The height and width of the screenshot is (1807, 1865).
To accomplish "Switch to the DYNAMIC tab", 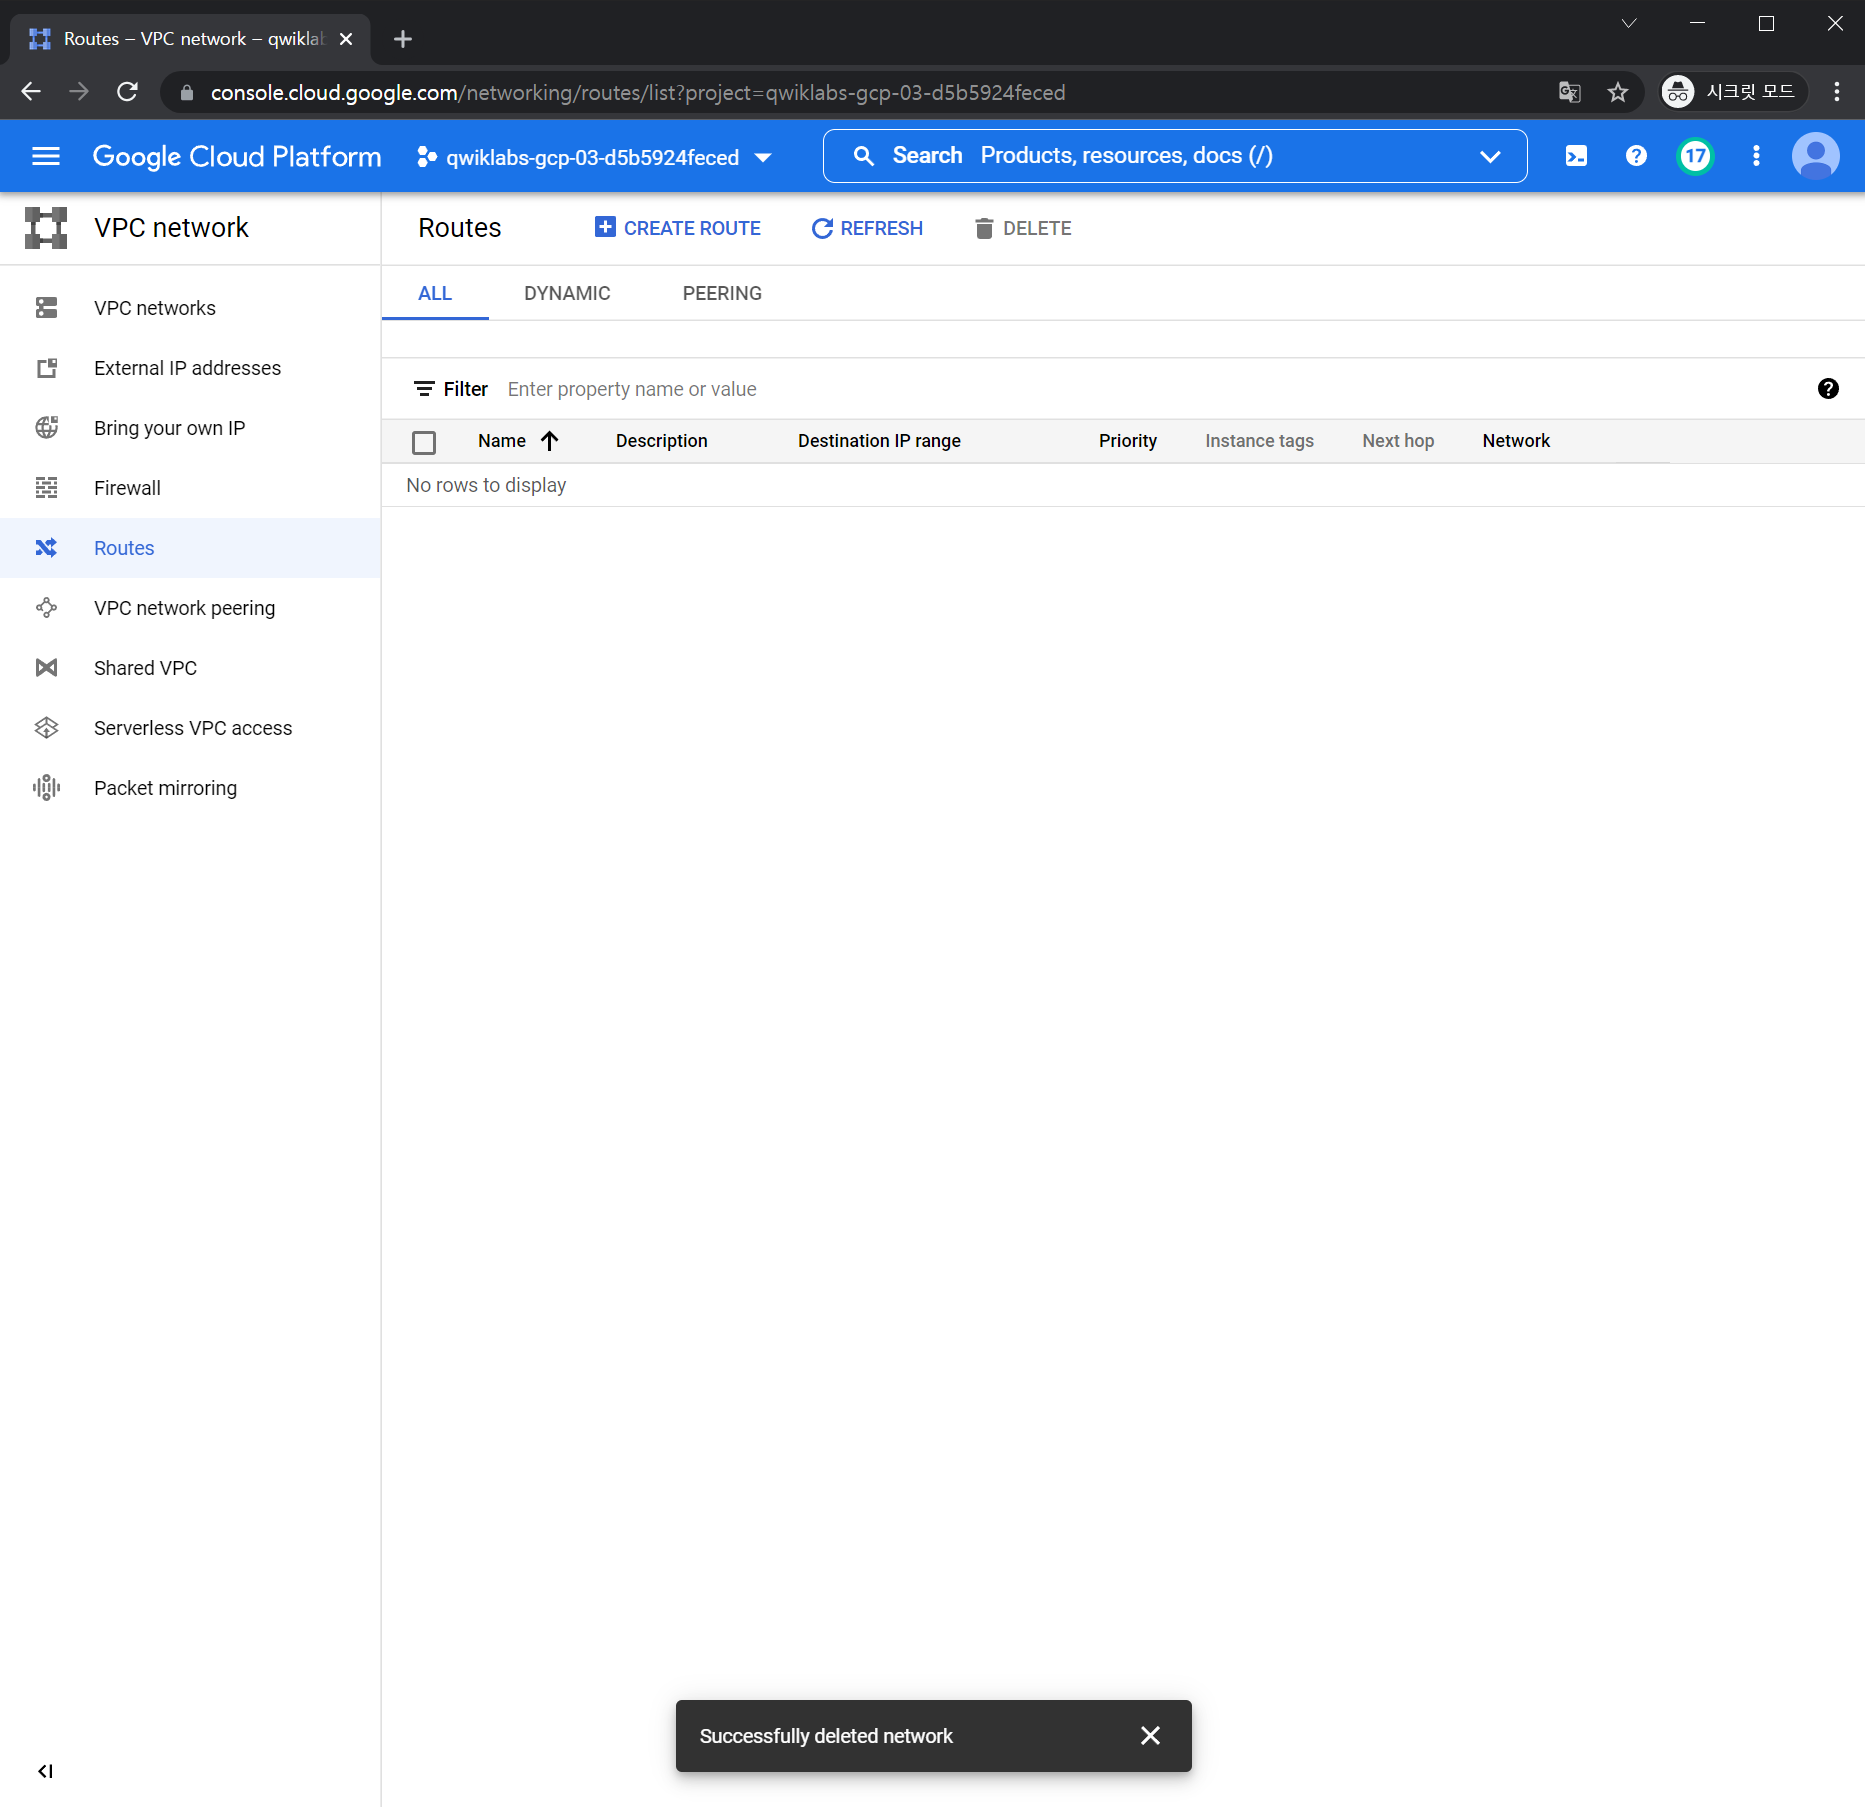I will point(567,294).
